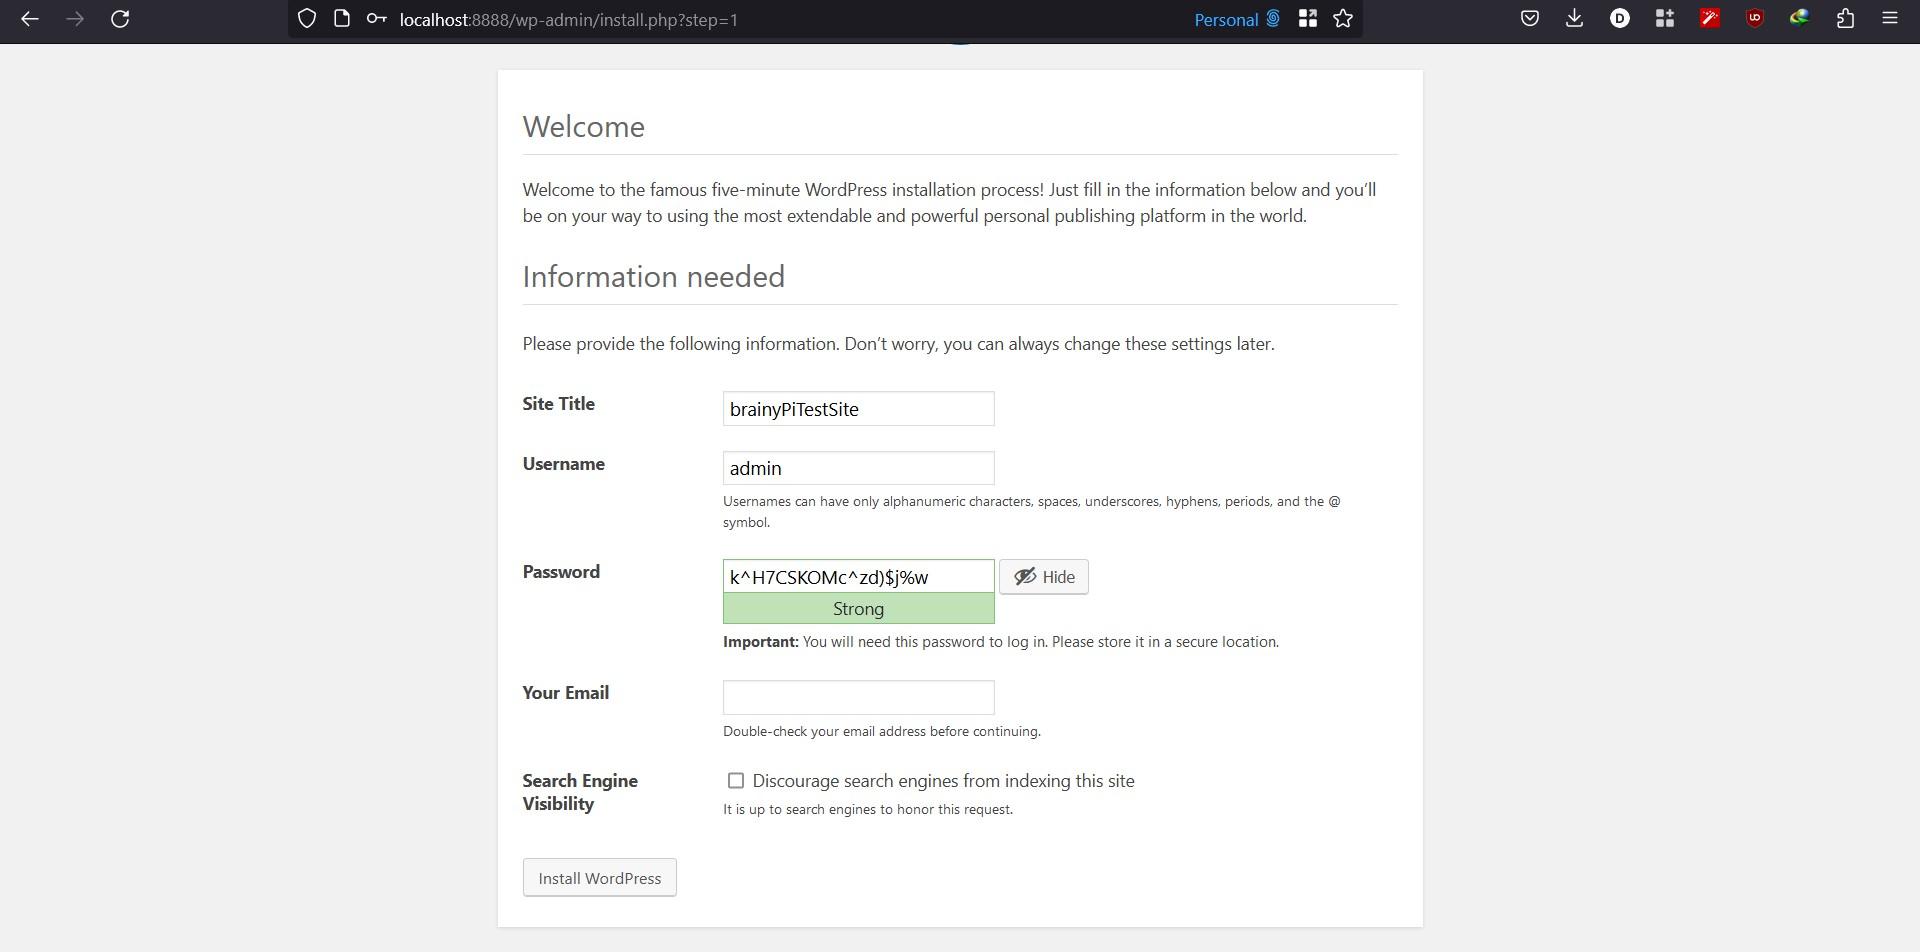Open the uBlock Origin extension
This screenshot has width=1920, height=952.
point(1754,19)
